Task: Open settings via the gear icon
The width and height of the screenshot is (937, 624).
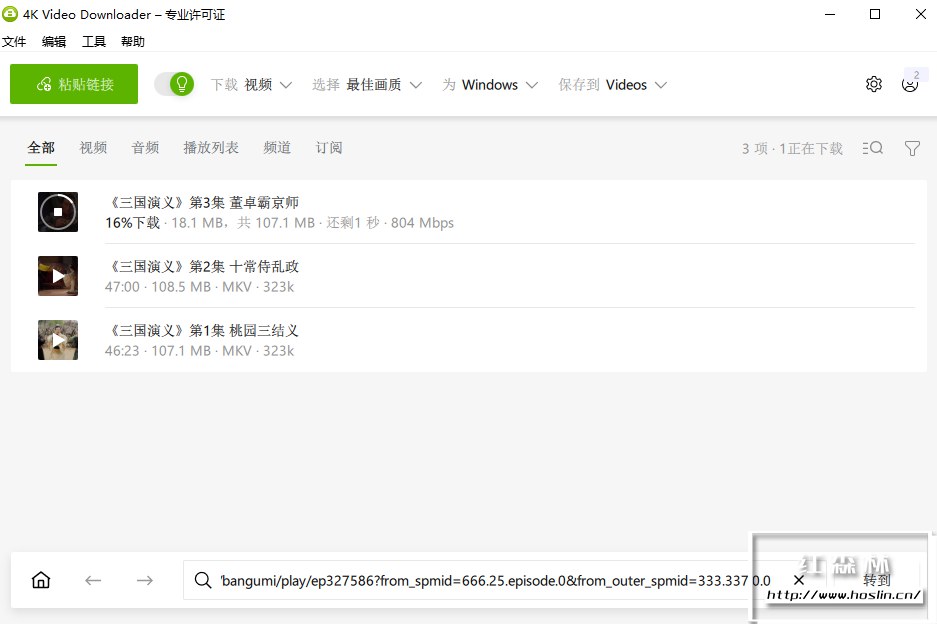Action: coord(874,84)
